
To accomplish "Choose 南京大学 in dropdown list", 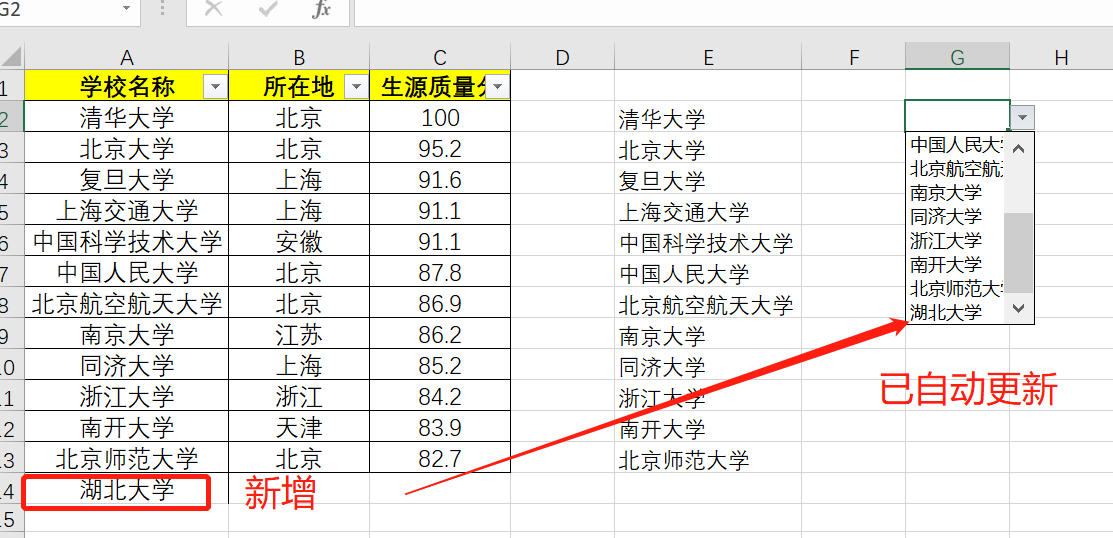I will [956, 192].
